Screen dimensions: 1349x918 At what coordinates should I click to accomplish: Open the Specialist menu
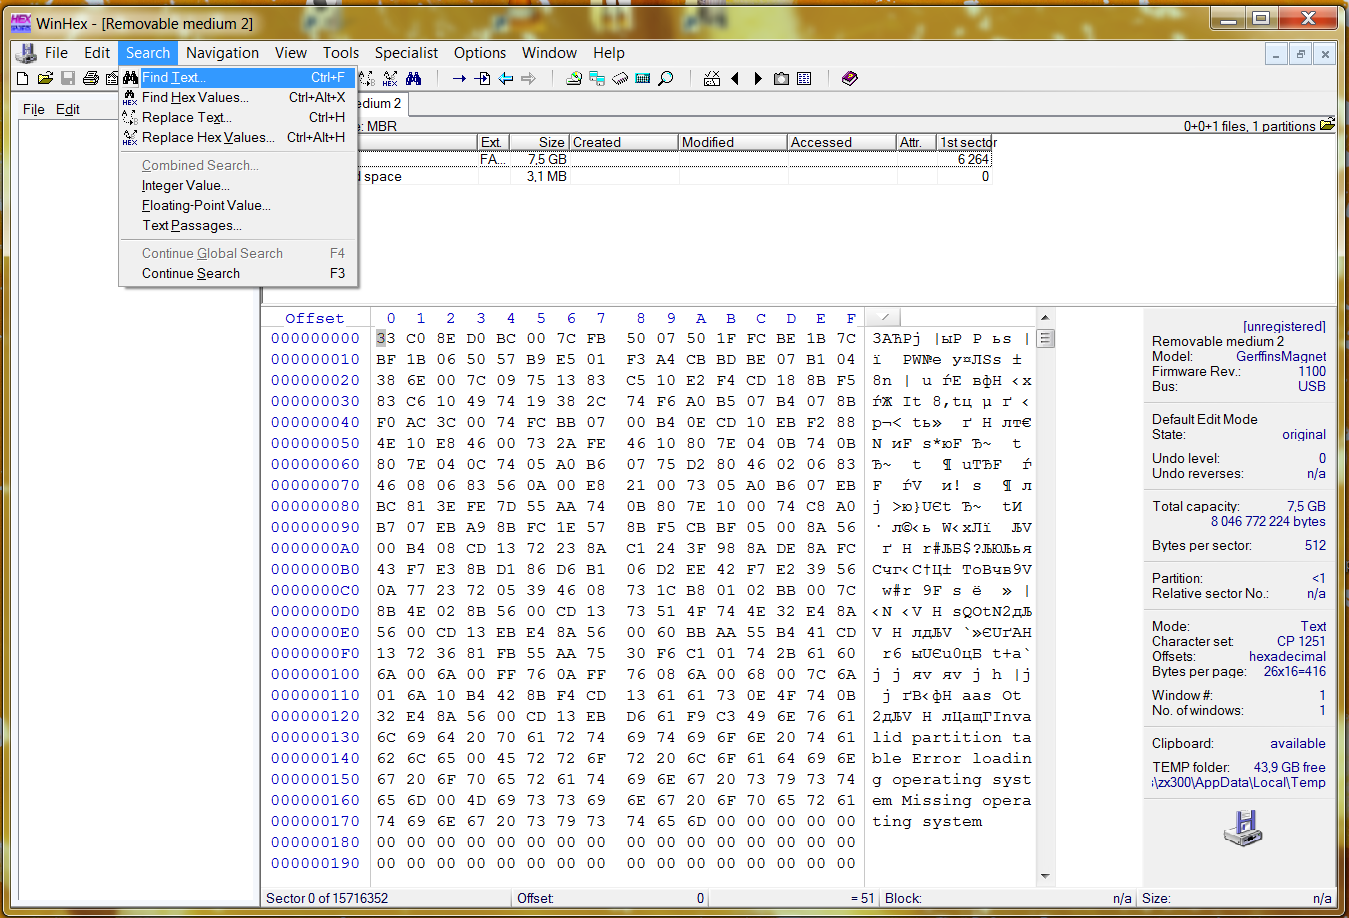point(406,53)
